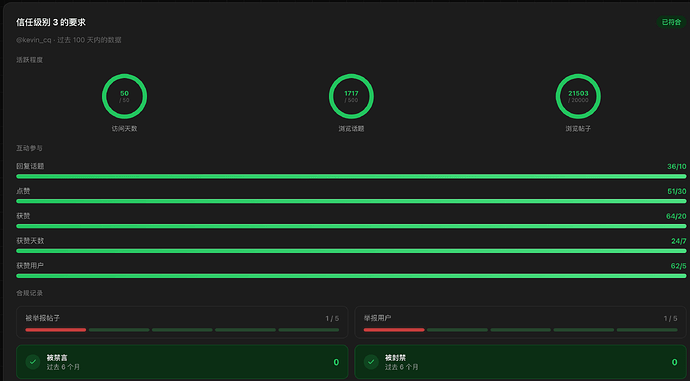Click the 36/10 reply count value
Image resolution: width=690 pixels, height=381 pixels.
676,166
